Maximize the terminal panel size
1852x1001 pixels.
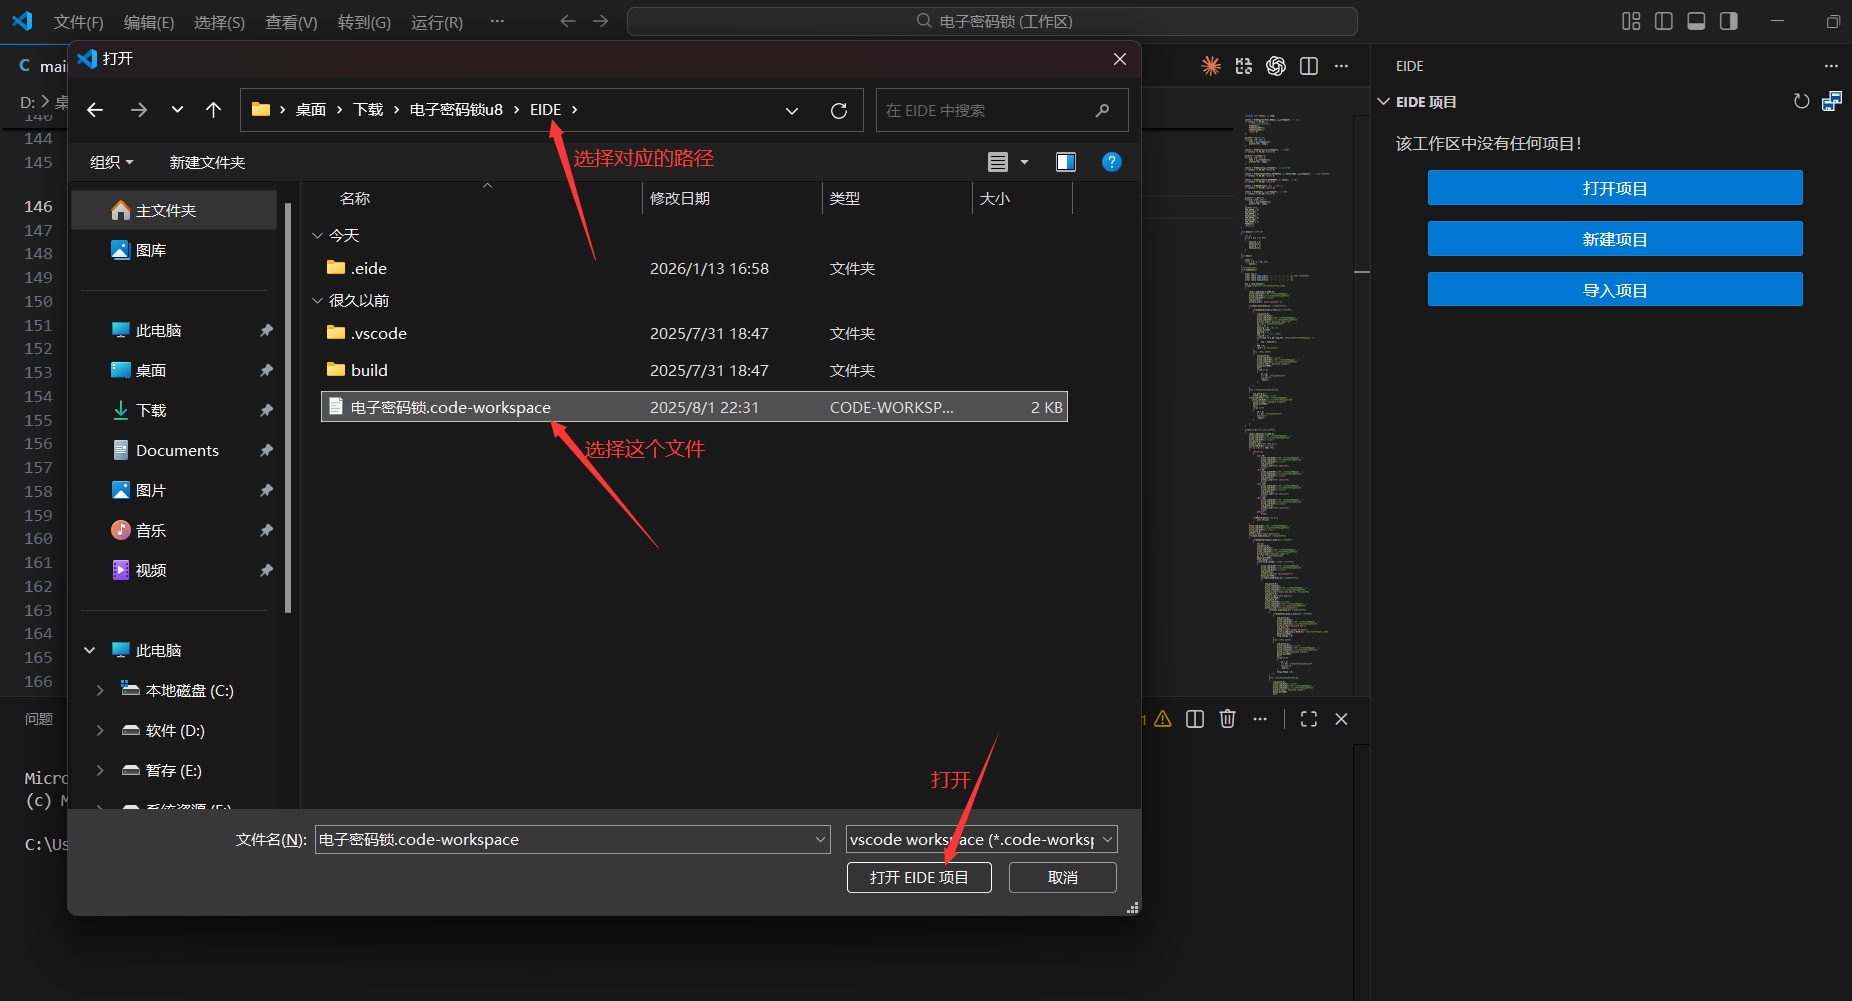coord(1308,719)
